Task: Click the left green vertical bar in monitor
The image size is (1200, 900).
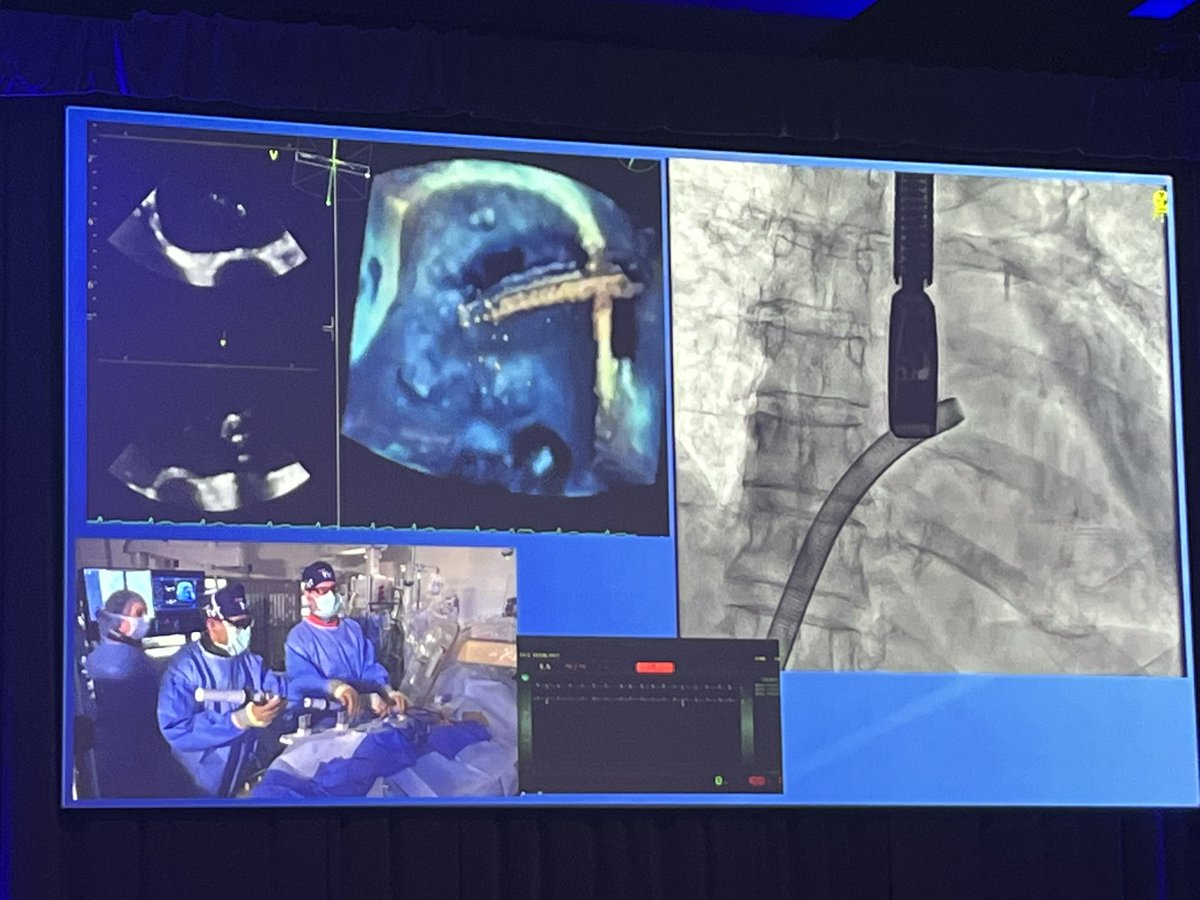Action: [525, 725]
